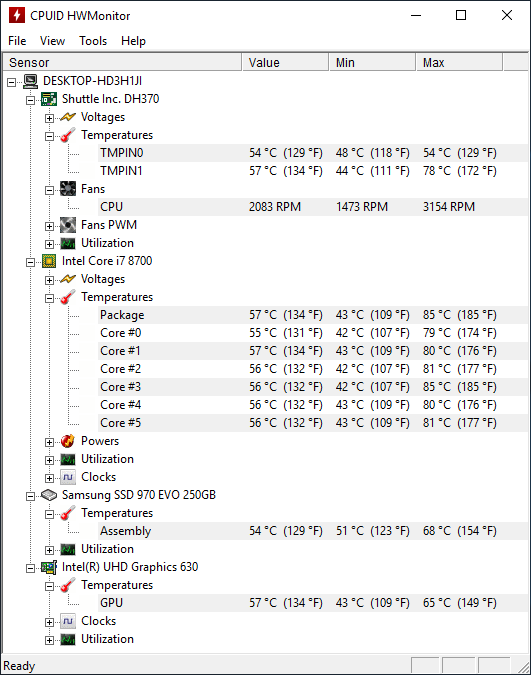This screenshot has height=675, width=531.
Task: Click the Shuttle Inc. DH370 motherboard icon
Action: [49, 99]
